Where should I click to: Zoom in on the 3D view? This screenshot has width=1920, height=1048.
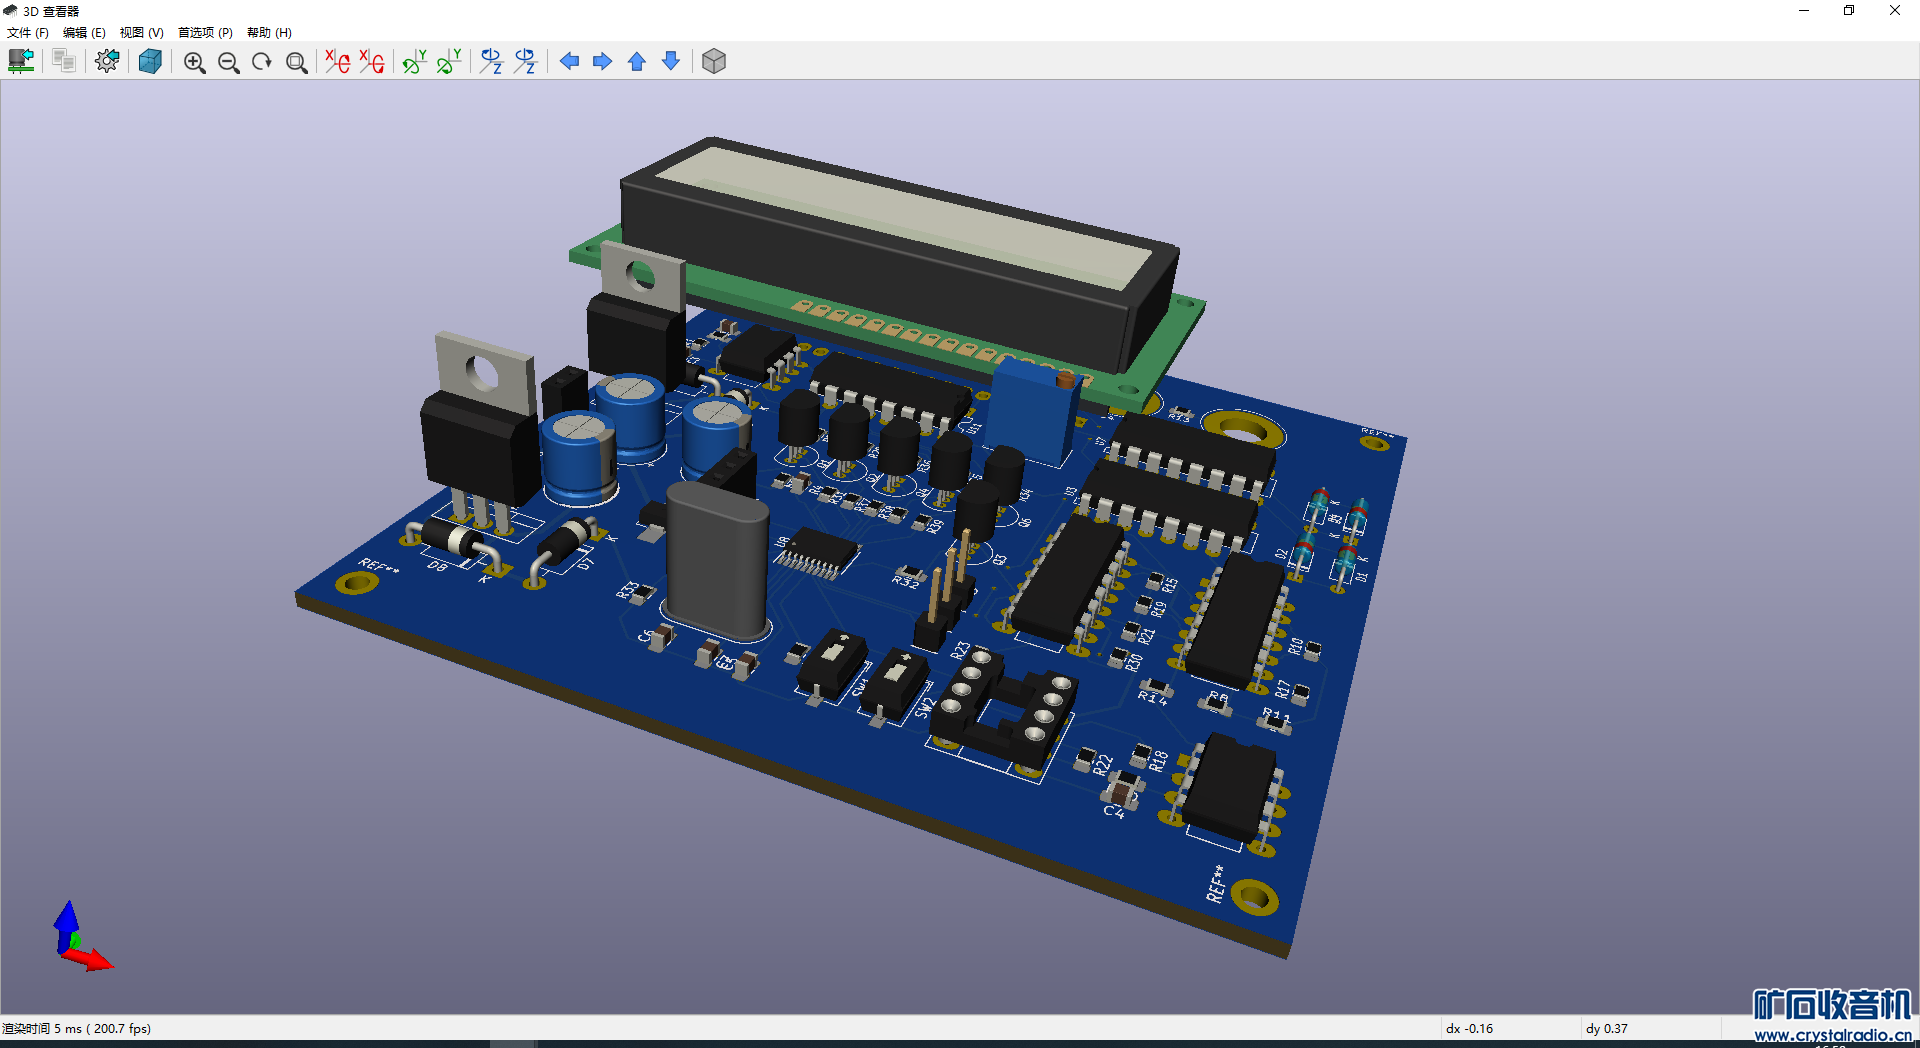[194, 62]
